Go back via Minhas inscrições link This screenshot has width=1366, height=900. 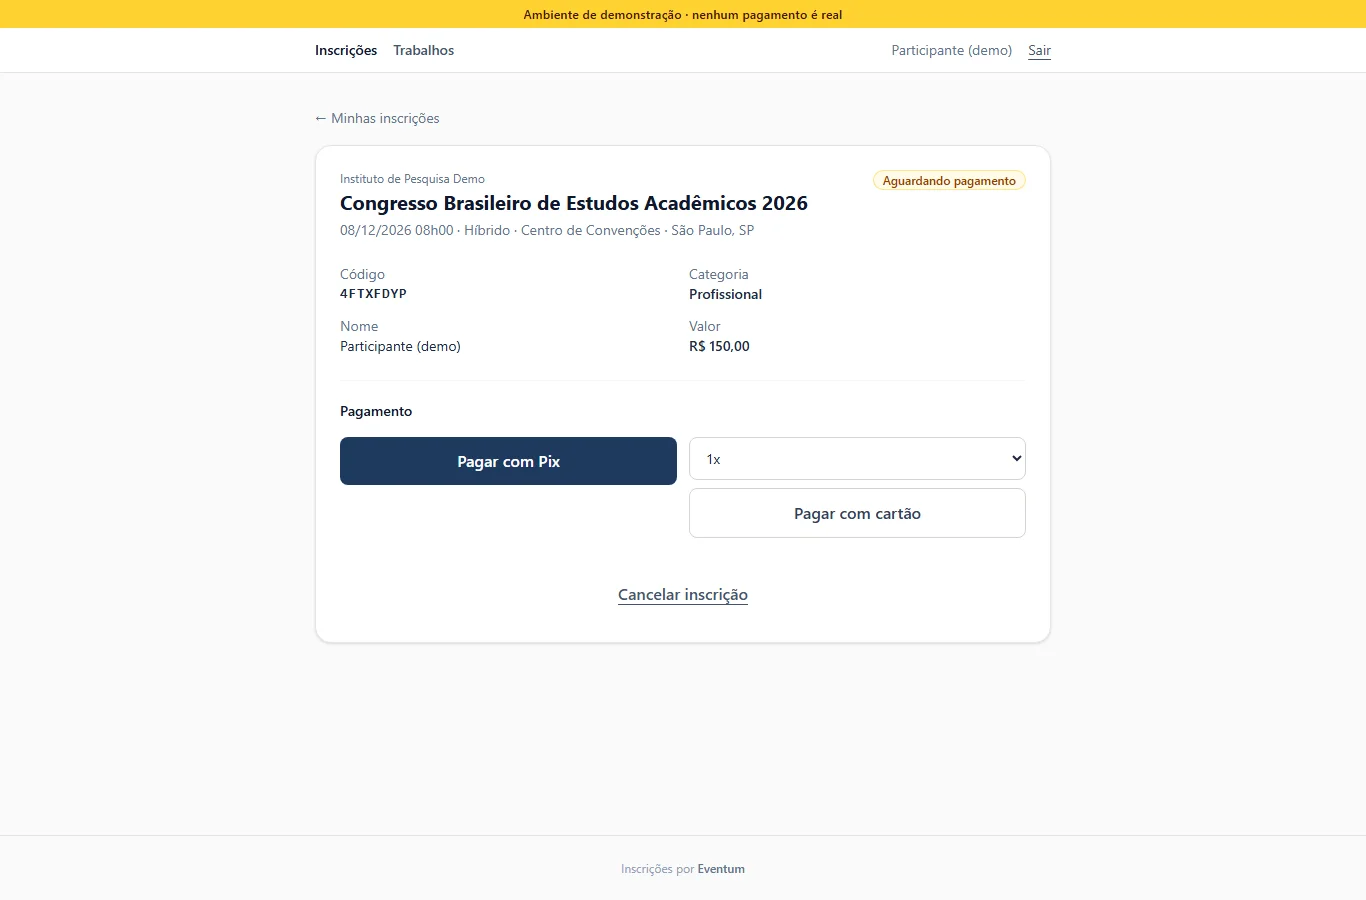pyautogui.click(x=377, y=118)
